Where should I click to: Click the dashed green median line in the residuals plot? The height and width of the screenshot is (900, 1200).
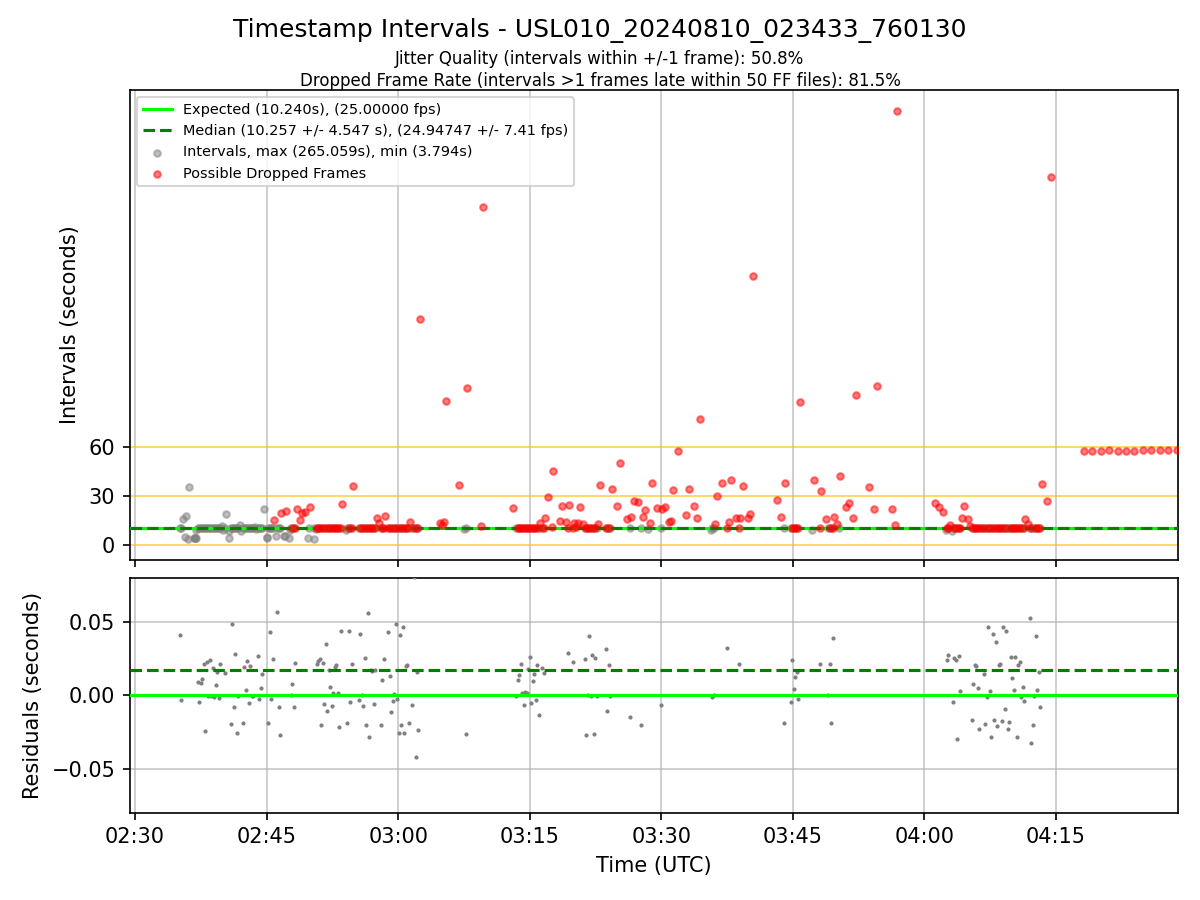(x=654, y=670)
